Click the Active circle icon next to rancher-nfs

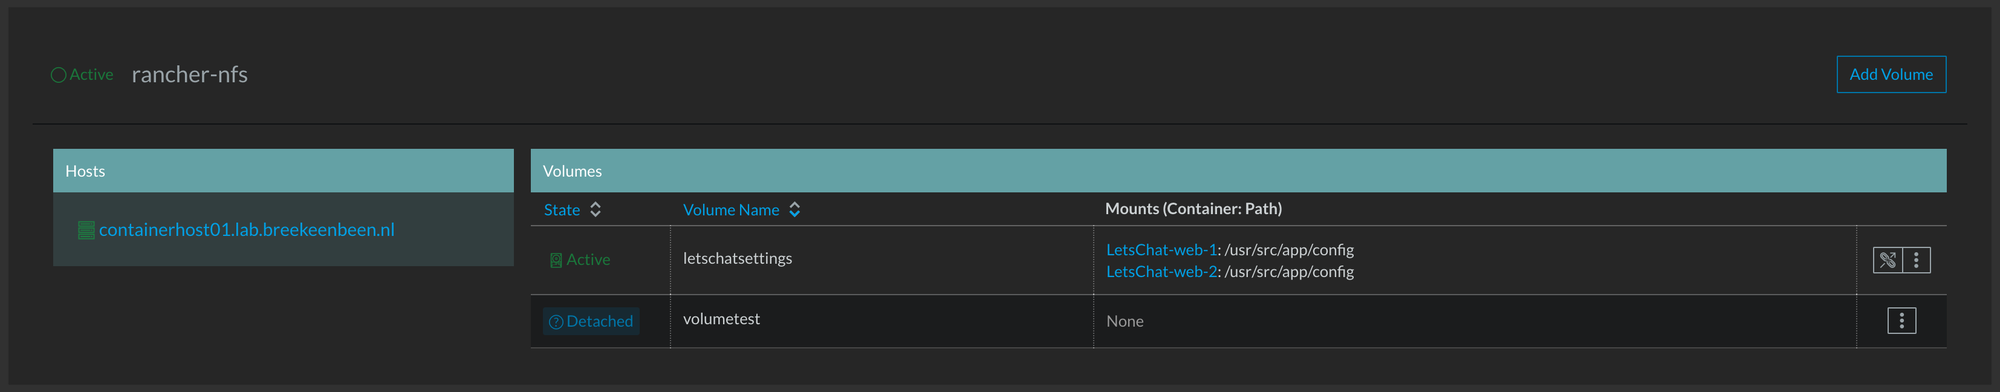coord(58,75)
